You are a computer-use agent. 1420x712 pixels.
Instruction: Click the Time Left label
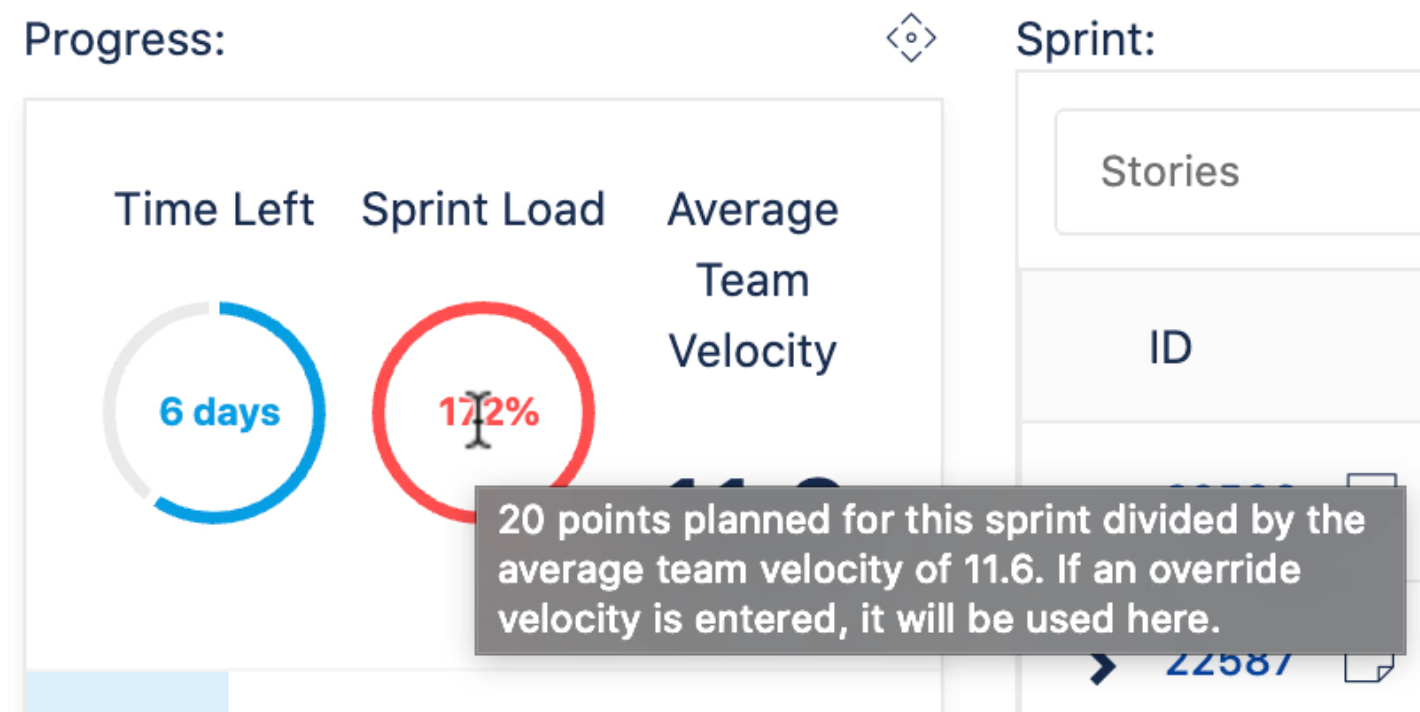[x=214, y=210]
